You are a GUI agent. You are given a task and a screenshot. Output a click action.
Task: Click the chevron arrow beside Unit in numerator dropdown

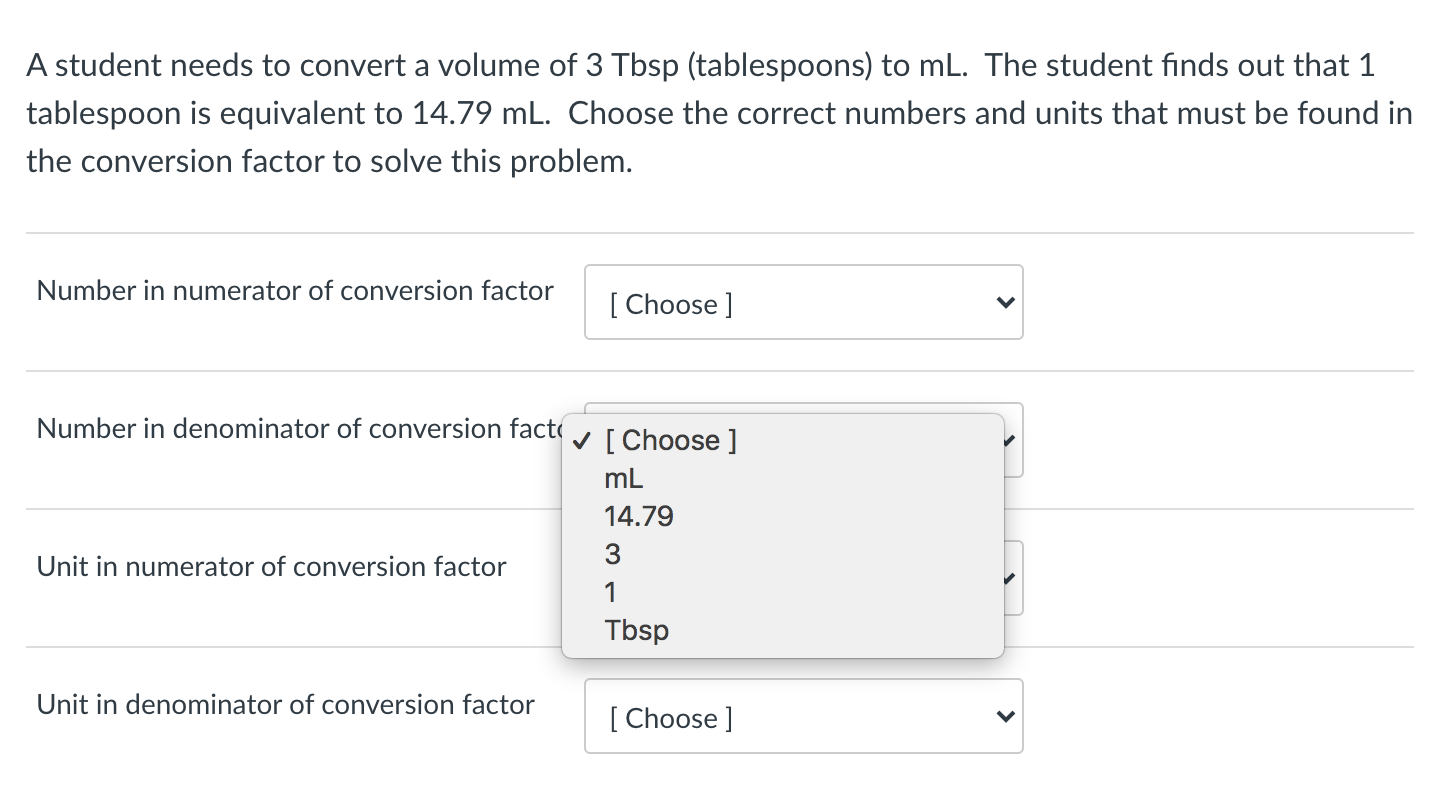coord(1010,578)
